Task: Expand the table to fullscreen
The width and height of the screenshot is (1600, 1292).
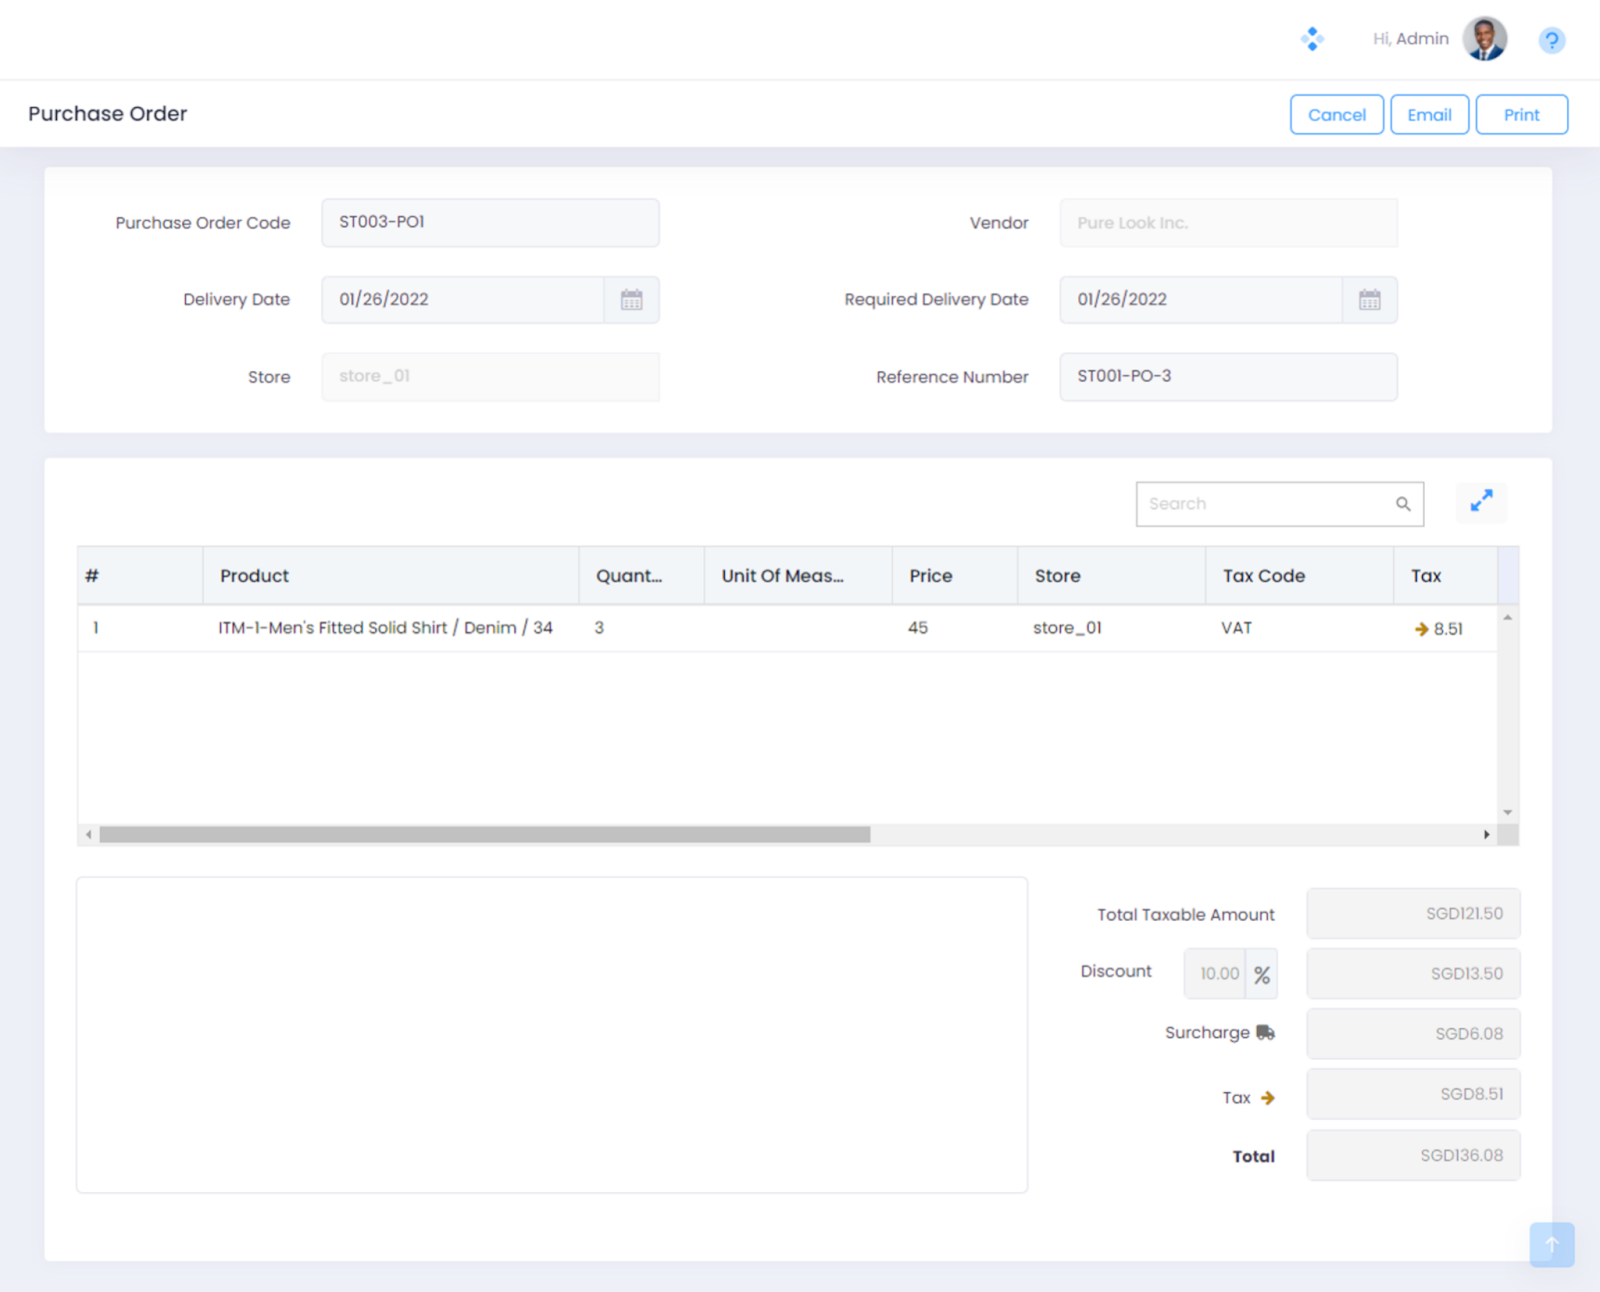Action: [x=1481, y=502]
